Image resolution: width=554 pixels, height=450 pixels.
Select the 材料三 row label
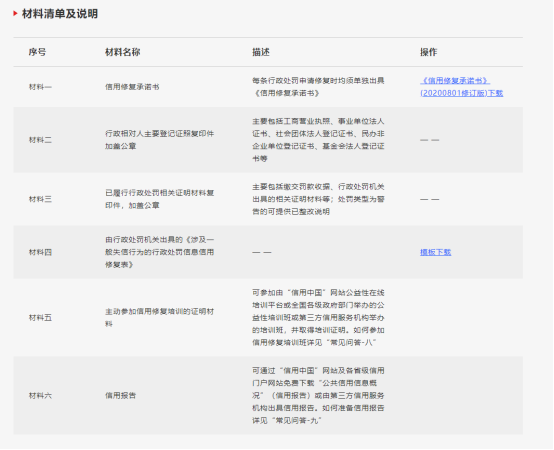click(x=40, y=199)
